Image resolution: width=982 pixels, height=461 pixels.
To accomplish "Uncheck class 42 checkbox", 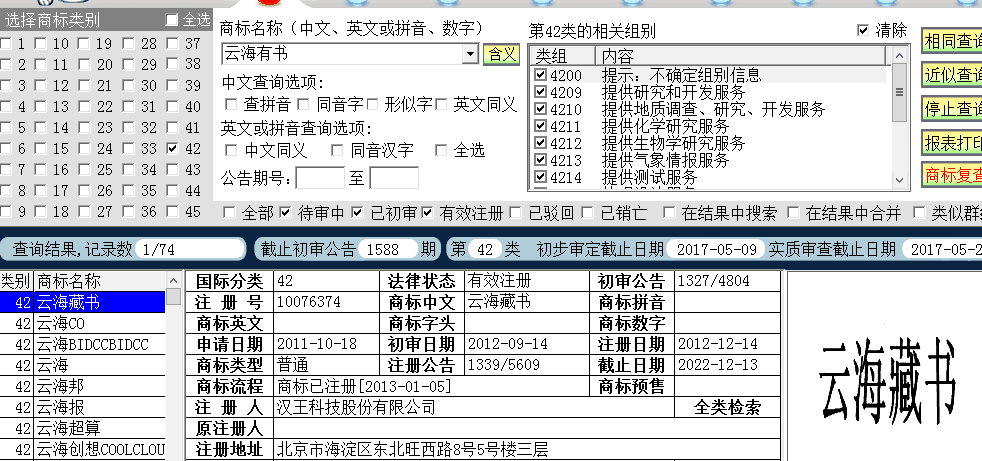I will pyautogui.click(x=173, y=148).
